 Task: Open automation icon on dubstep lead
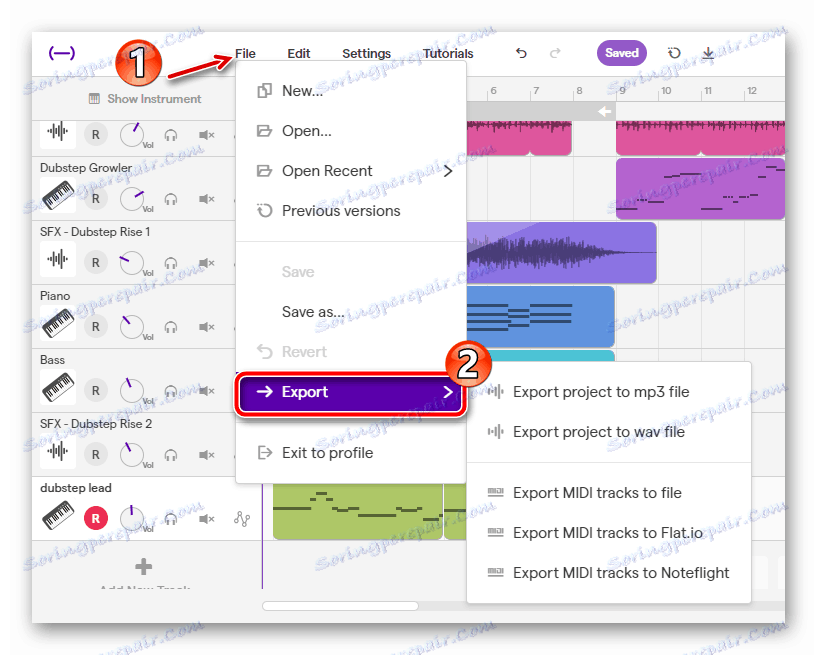pos(242,518)
